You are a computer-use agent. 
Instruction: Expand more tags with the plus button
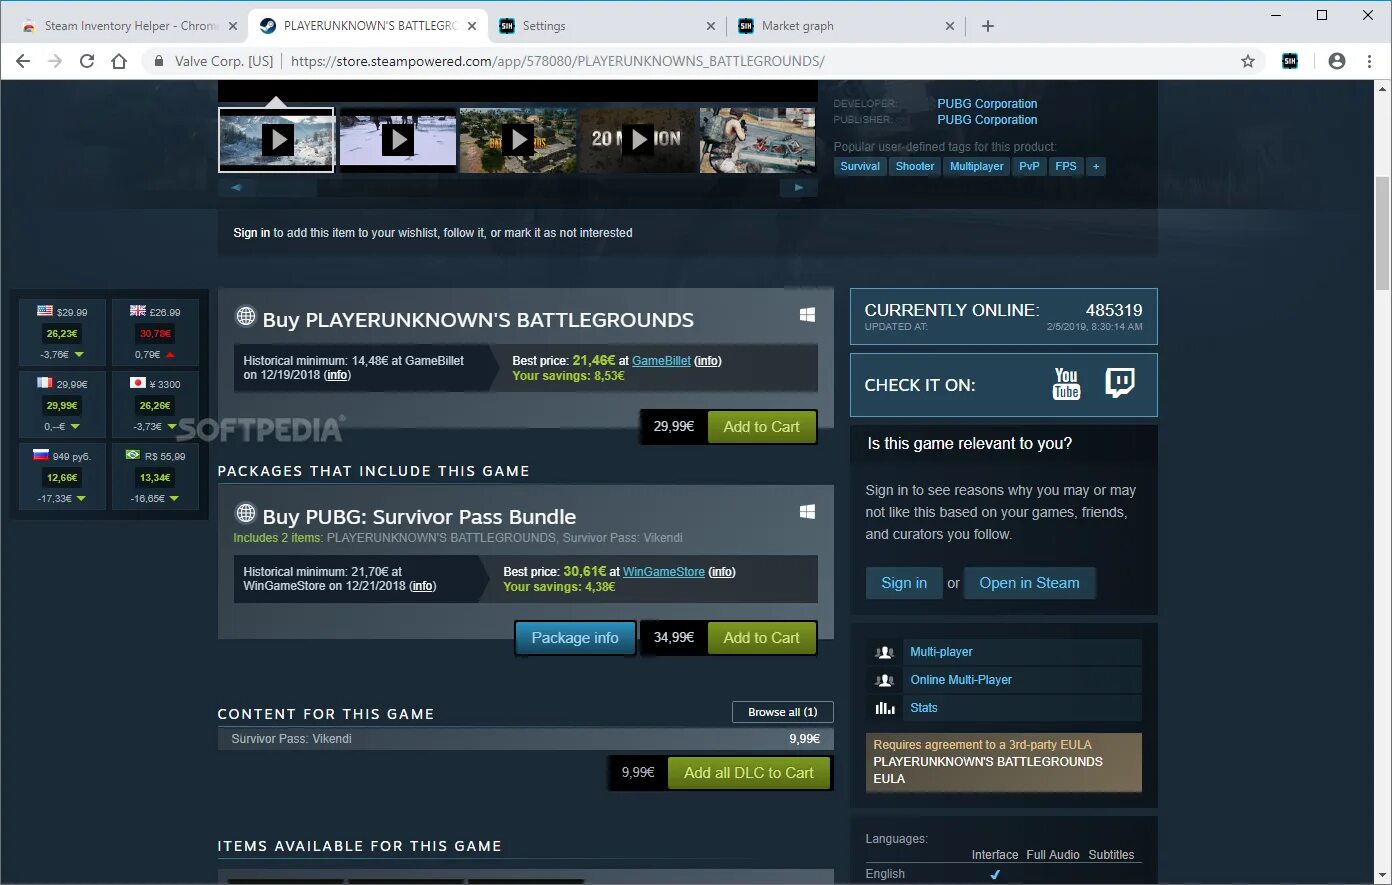click(1096, 166)
